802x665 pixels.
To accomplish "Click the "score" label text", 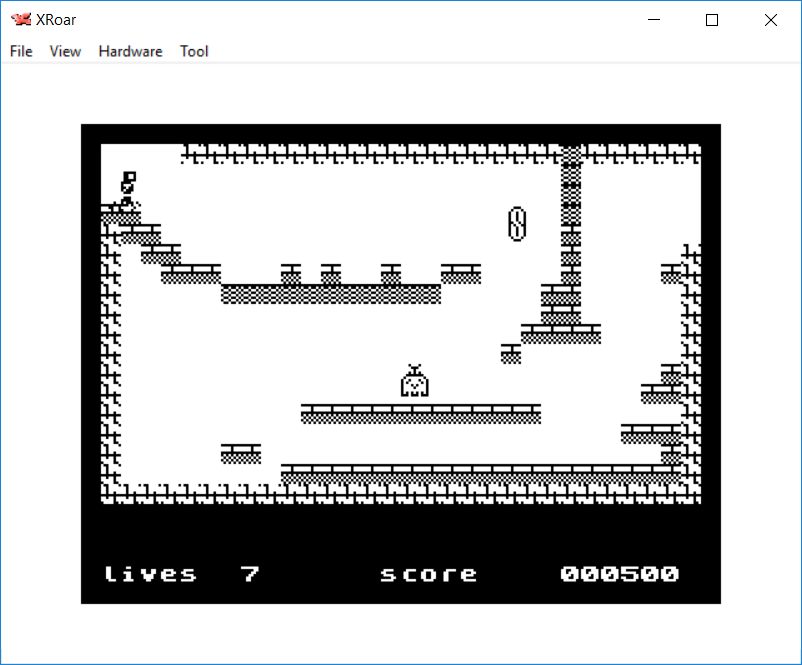I will 429,574.
